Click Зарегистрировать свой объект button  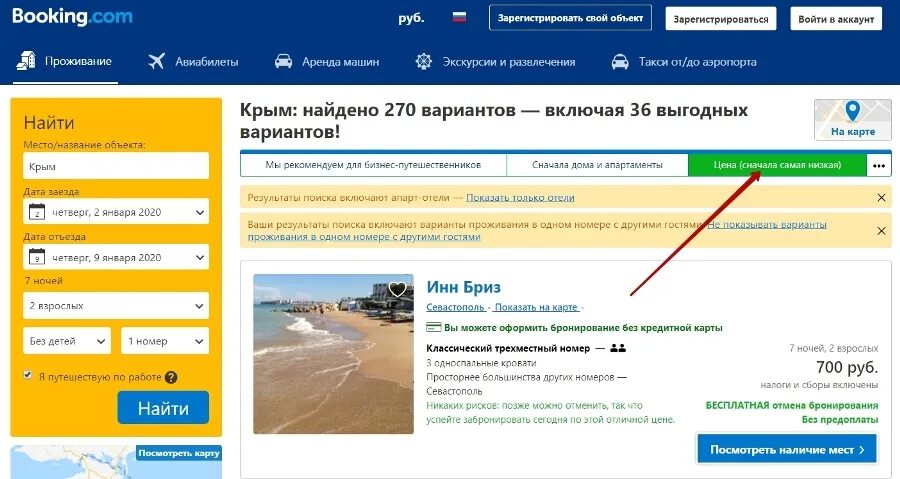pyautogui.click(x=570, y=18)
